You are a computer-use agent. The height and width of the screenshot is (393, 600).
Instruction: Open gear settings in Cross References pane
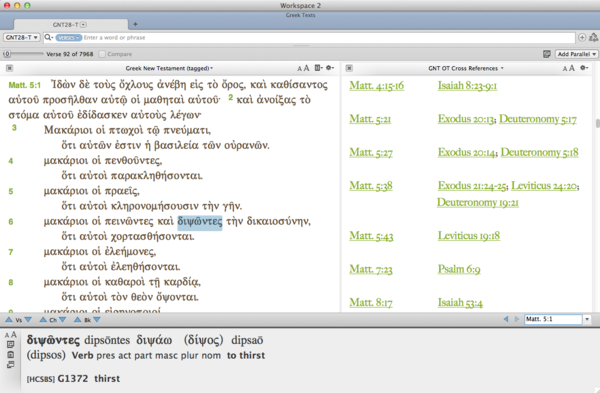[x=584, y=68]
